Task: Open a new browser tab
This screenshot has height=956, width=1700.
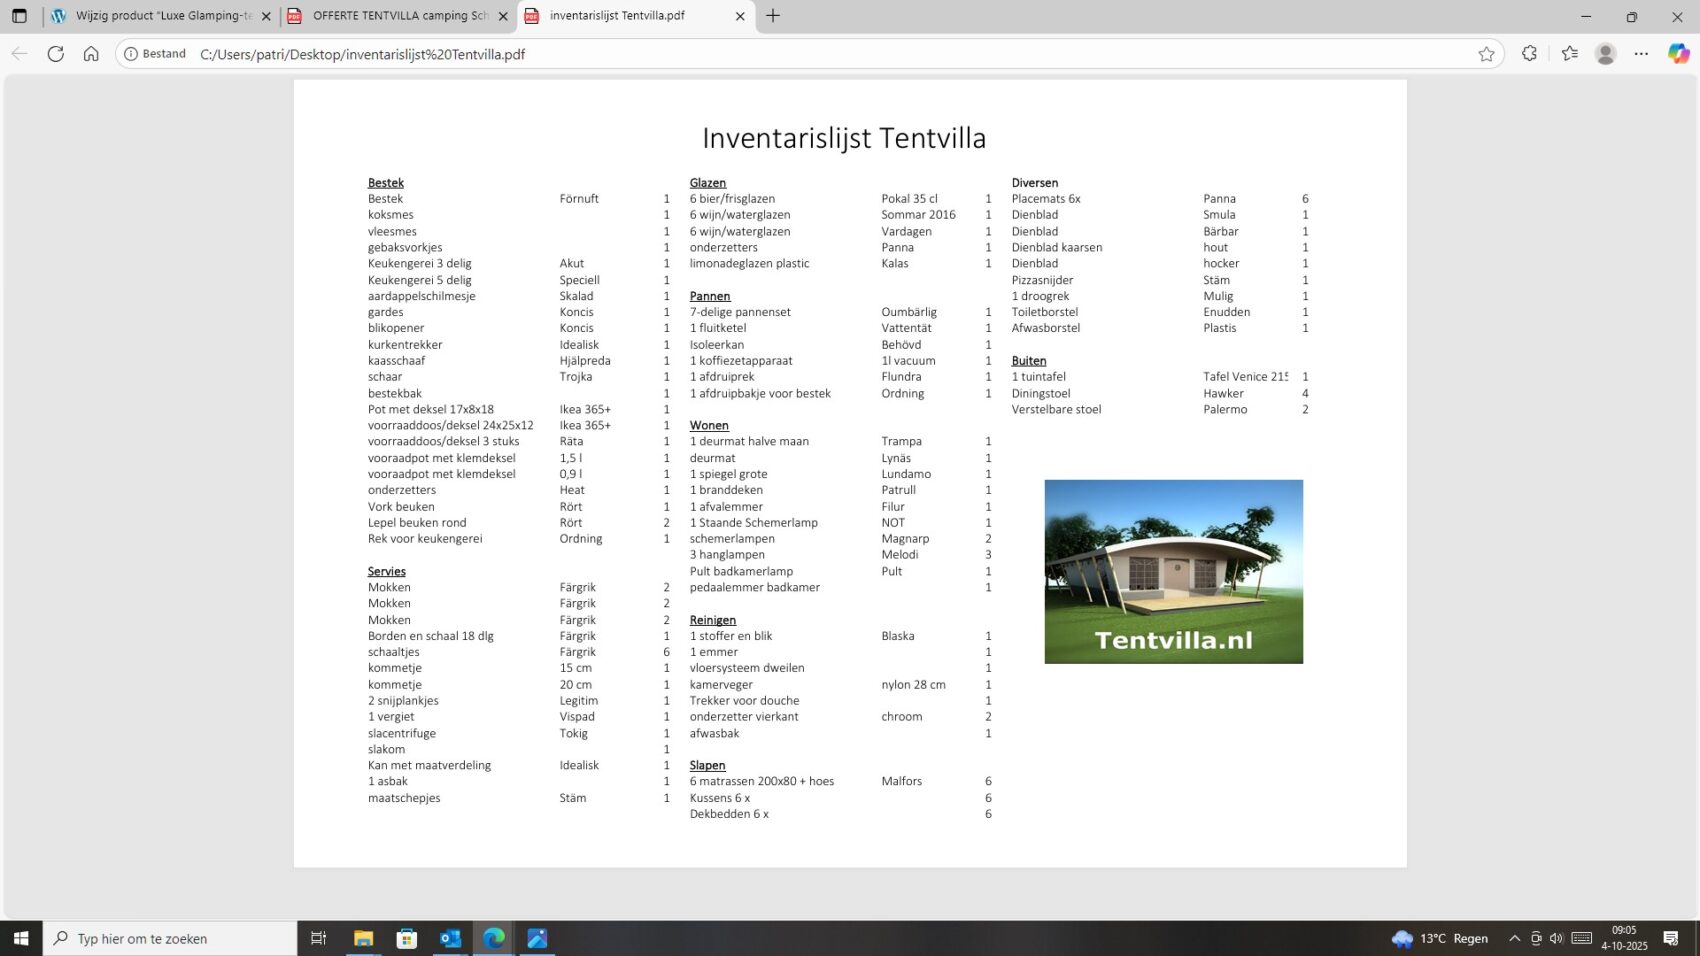Action: pos(773,16)
